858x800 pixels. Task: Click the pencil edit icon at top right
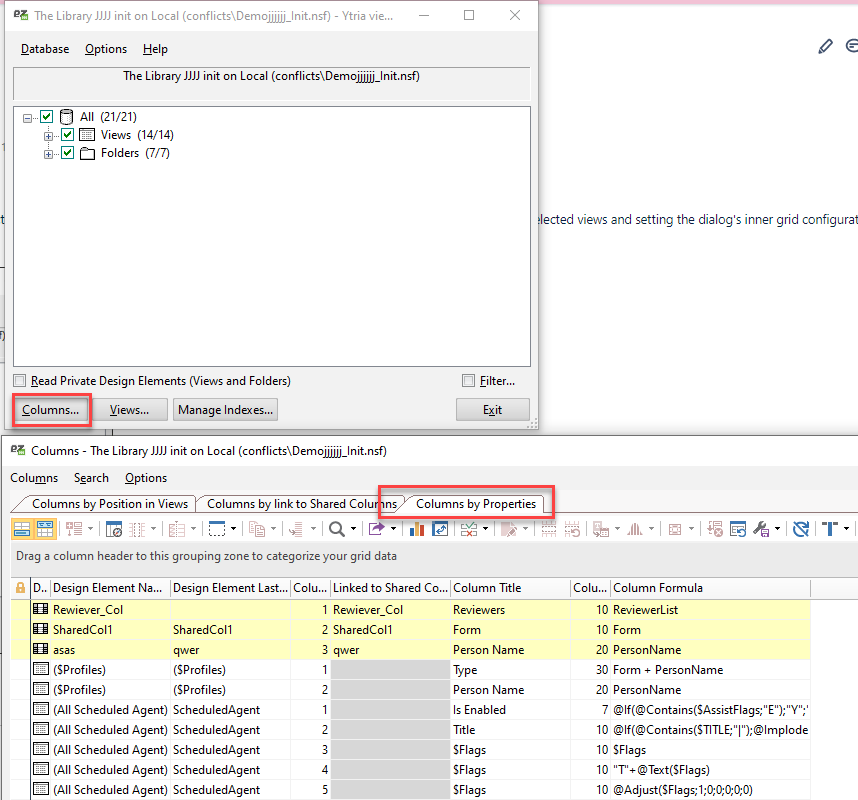[825, 45]
